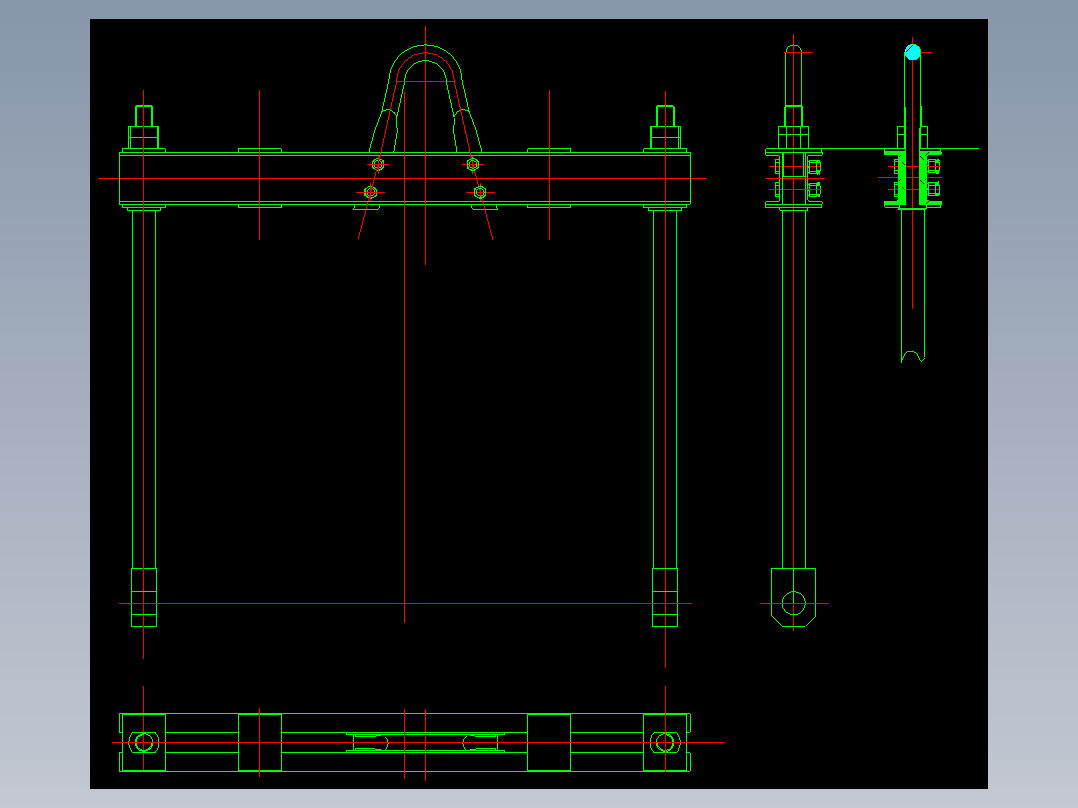This screenshot has height=808, width=1078.
Task: Select the pin hole circle in side-view eye
Action: click(x=793, y=603)
